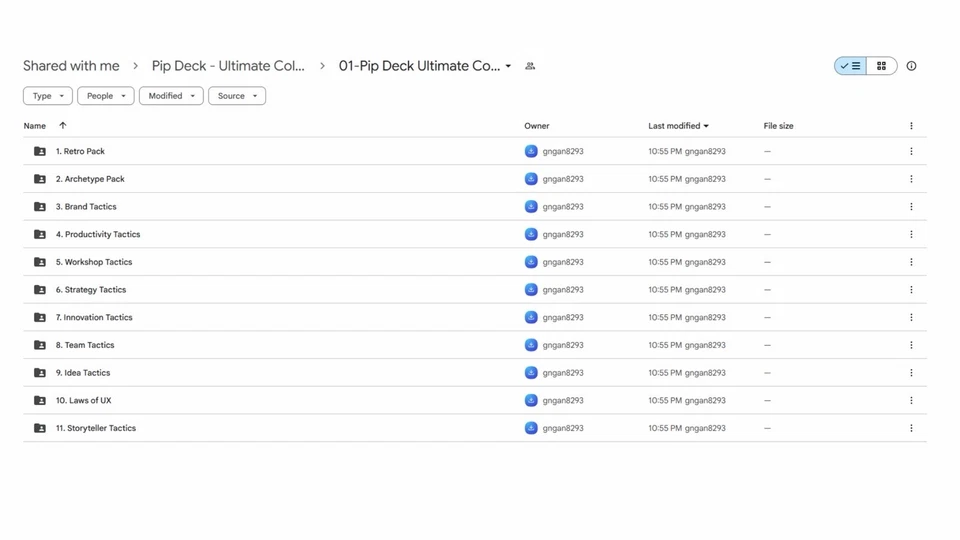960x540 pixels.
Task: Click the folder icon of 3. Brand Tactics
Action: tap(40, 207)
